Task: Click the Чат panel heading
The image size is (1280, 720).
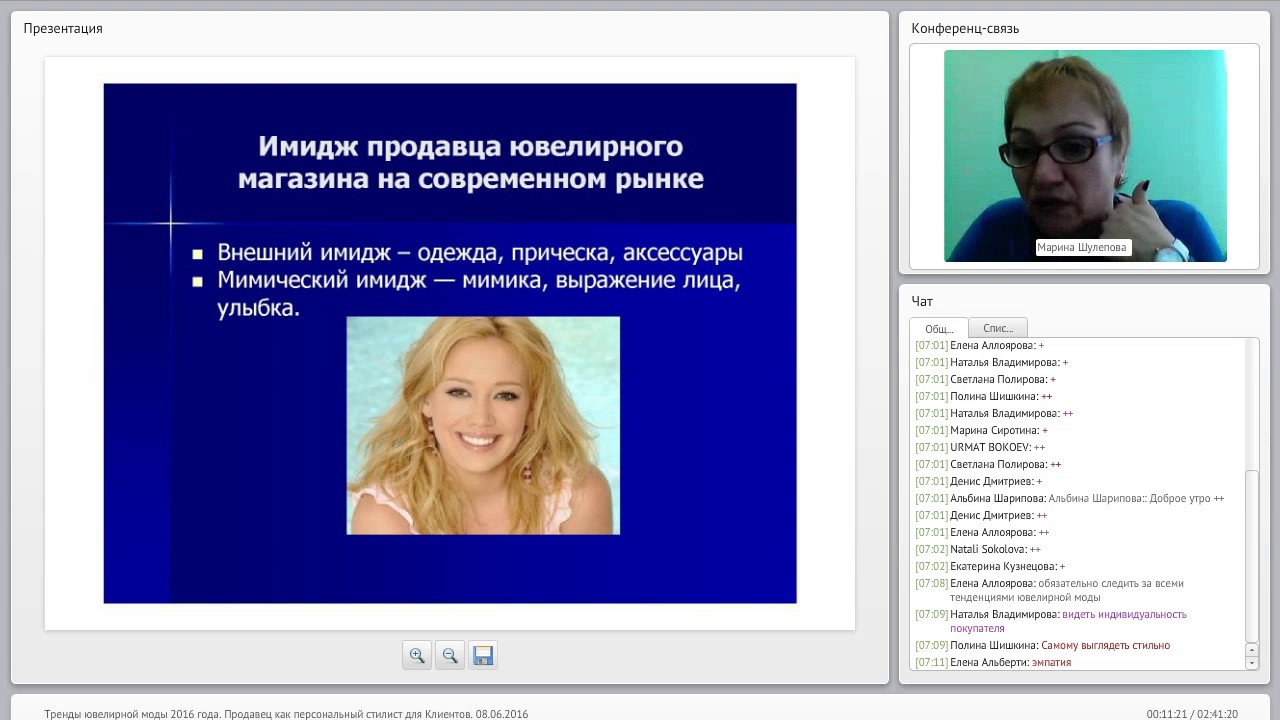Action: 922,301
